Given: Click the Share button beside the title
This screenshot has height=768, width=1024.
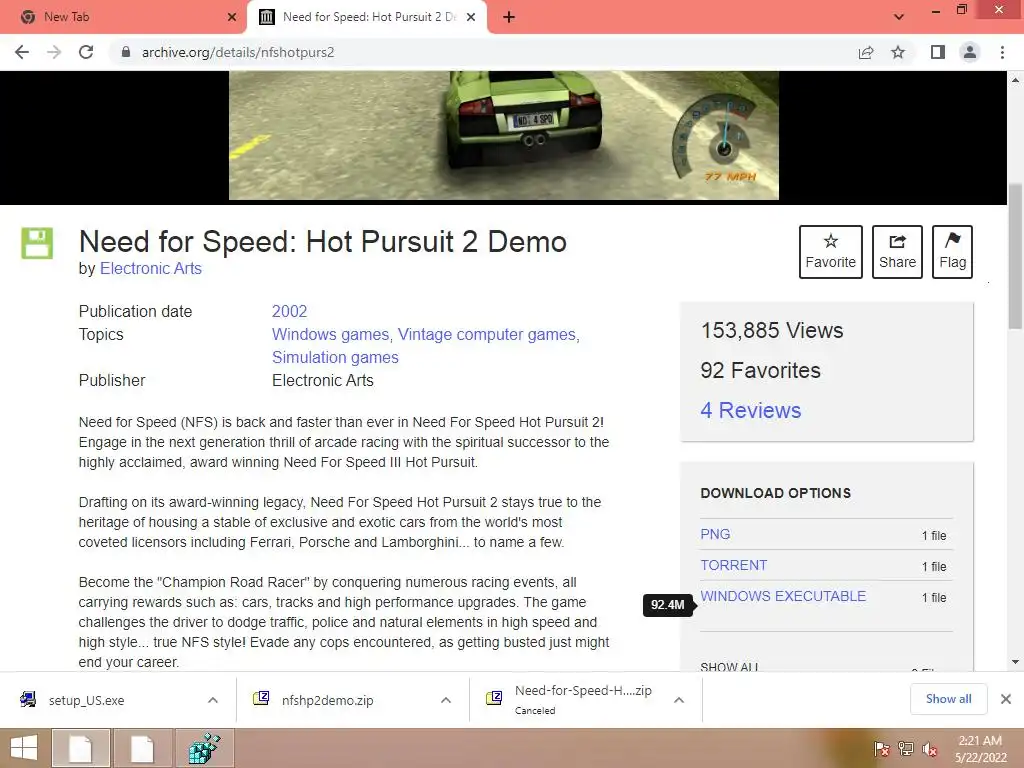Looking at the screenshot, I should (897, 252).
